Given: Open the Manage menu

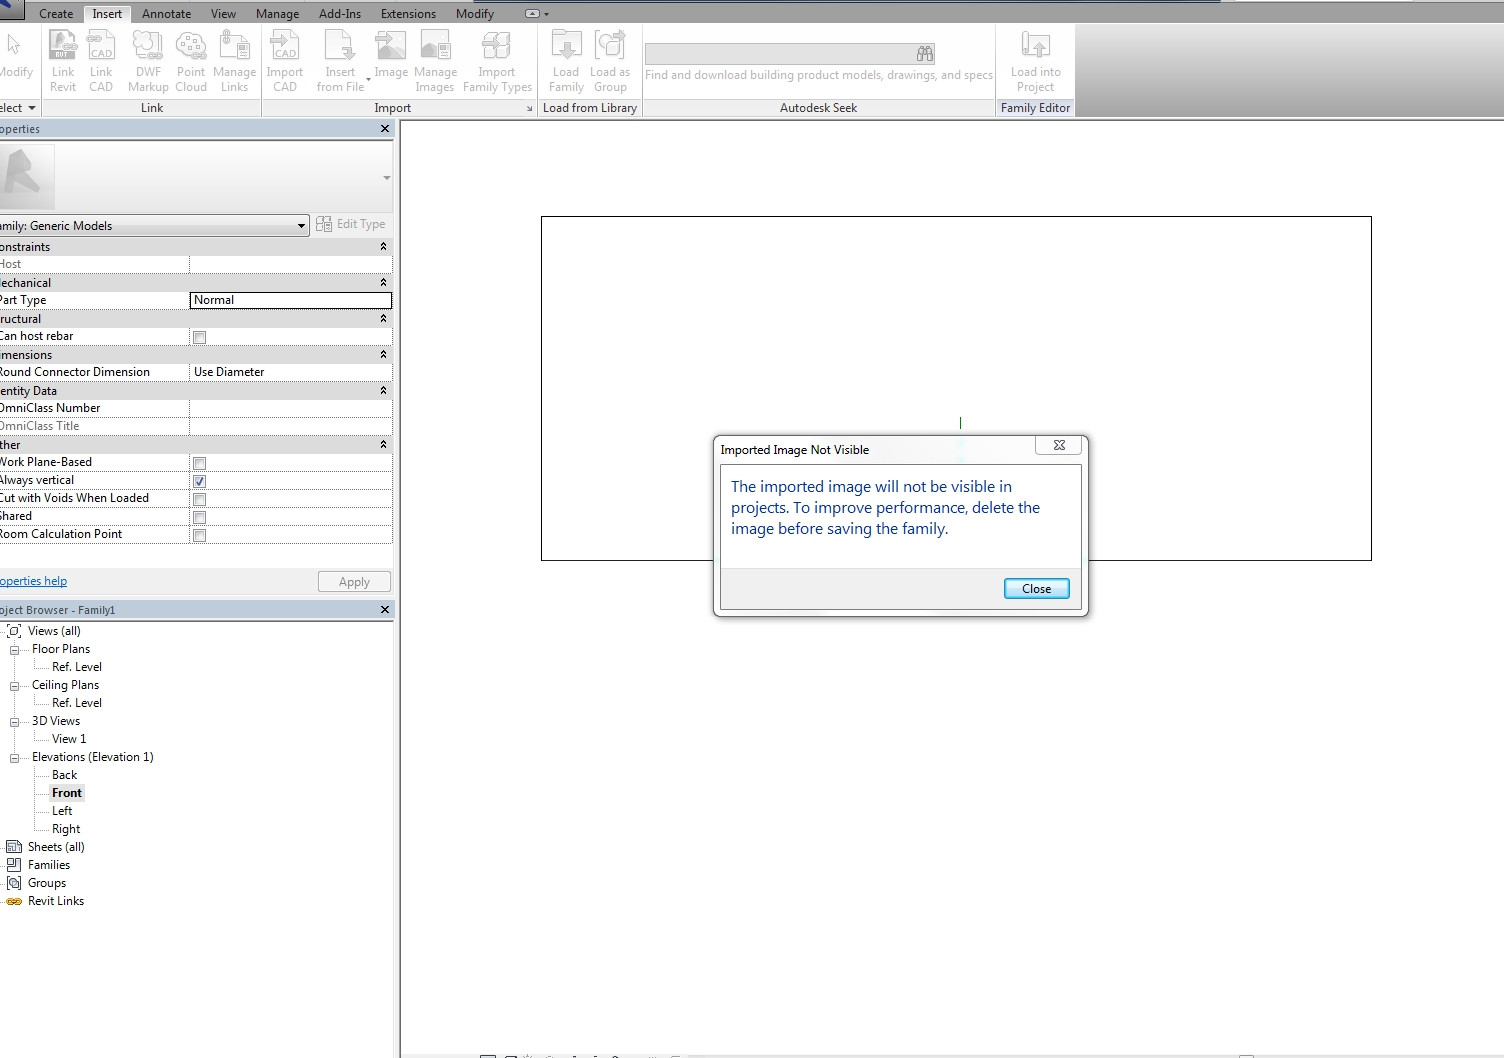Looking at the screenshot, I should click(x=277, y=13).
